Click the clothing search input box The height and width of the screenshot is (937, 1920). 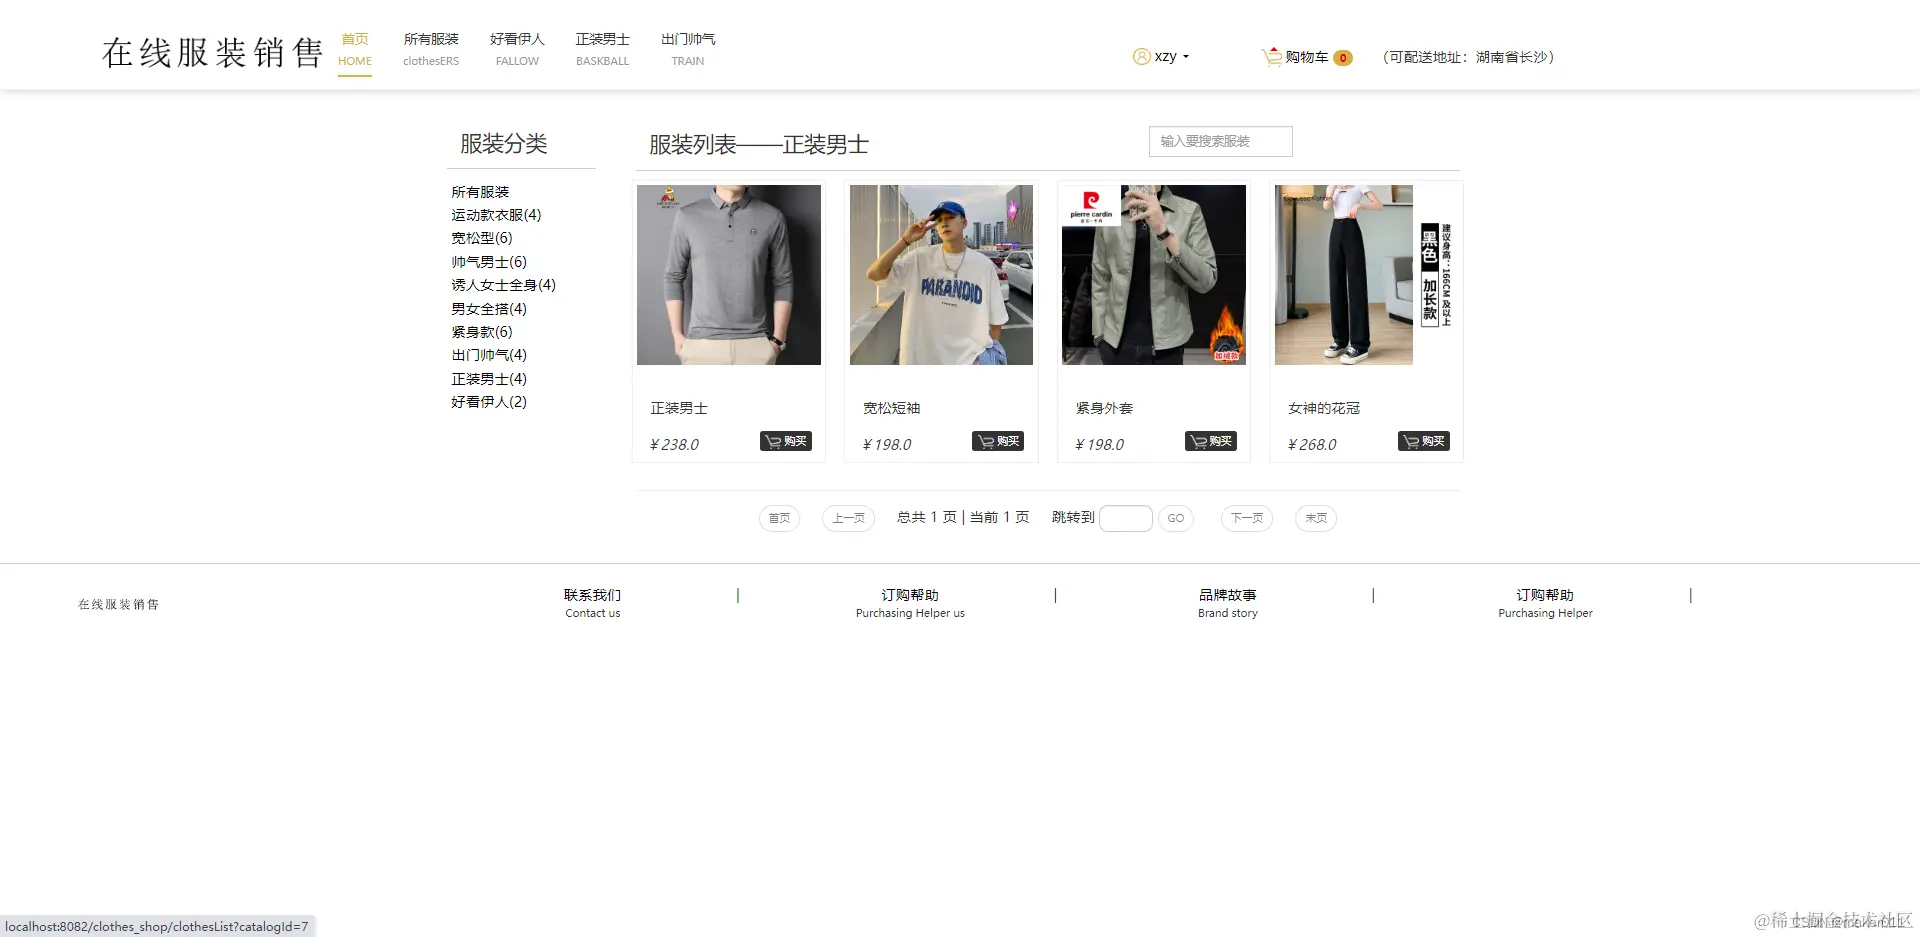(x=1219, y=141)
